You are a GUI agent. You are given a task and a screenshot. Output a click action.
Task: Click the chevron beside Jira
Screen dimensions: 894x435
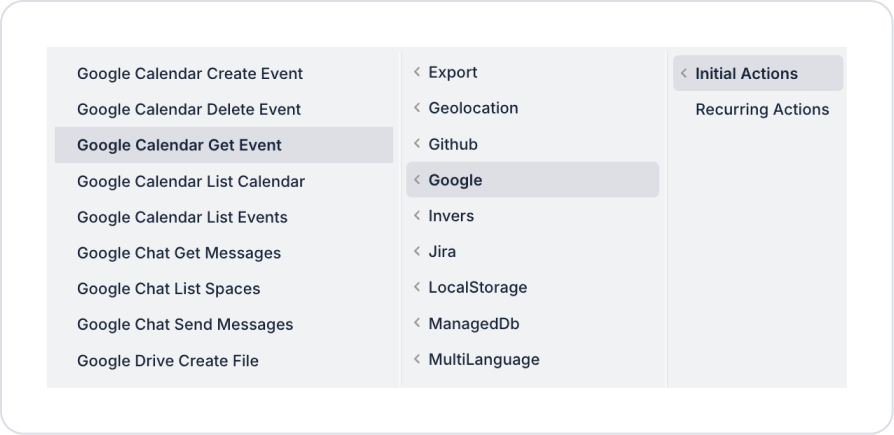coord(417,251)
